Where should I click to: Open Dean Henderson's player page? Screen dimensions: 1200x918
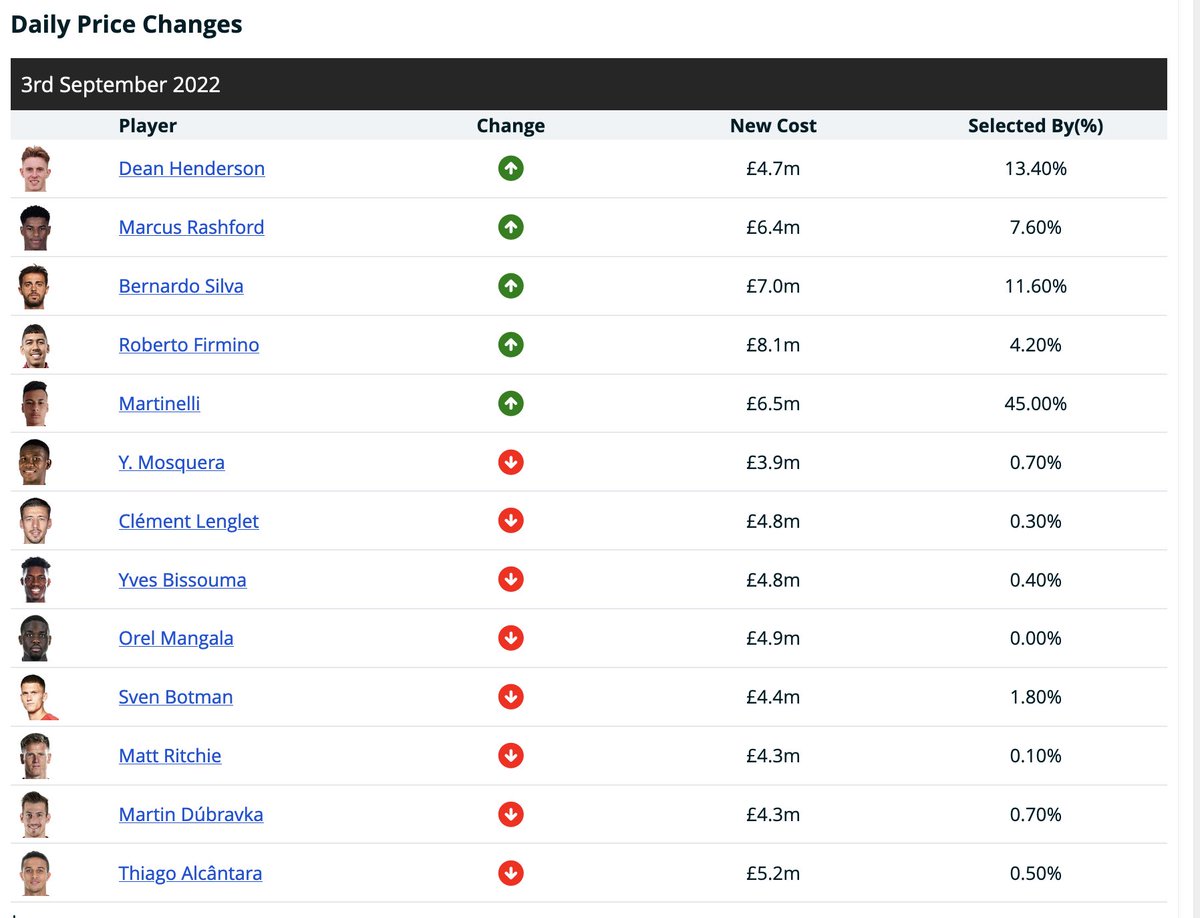(x=191, y=168)
